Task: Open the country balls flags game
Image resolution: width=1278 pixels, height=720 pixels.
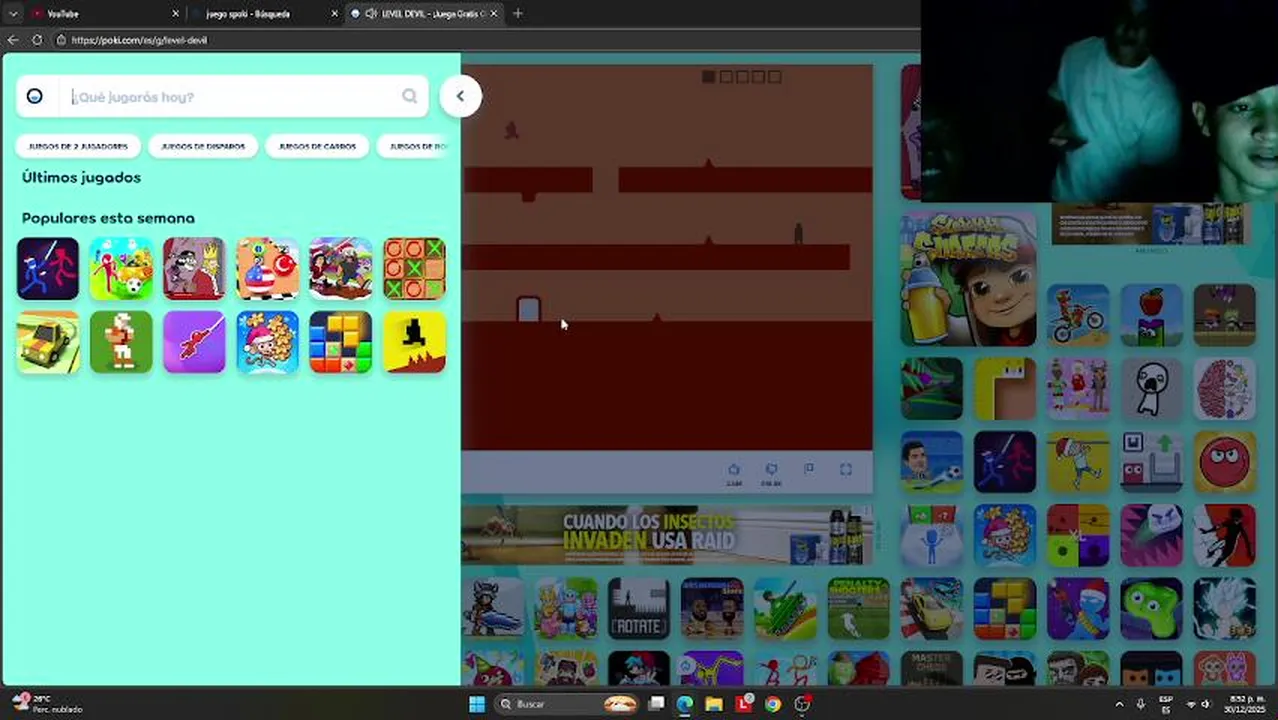Action: (x=267, y=269)
